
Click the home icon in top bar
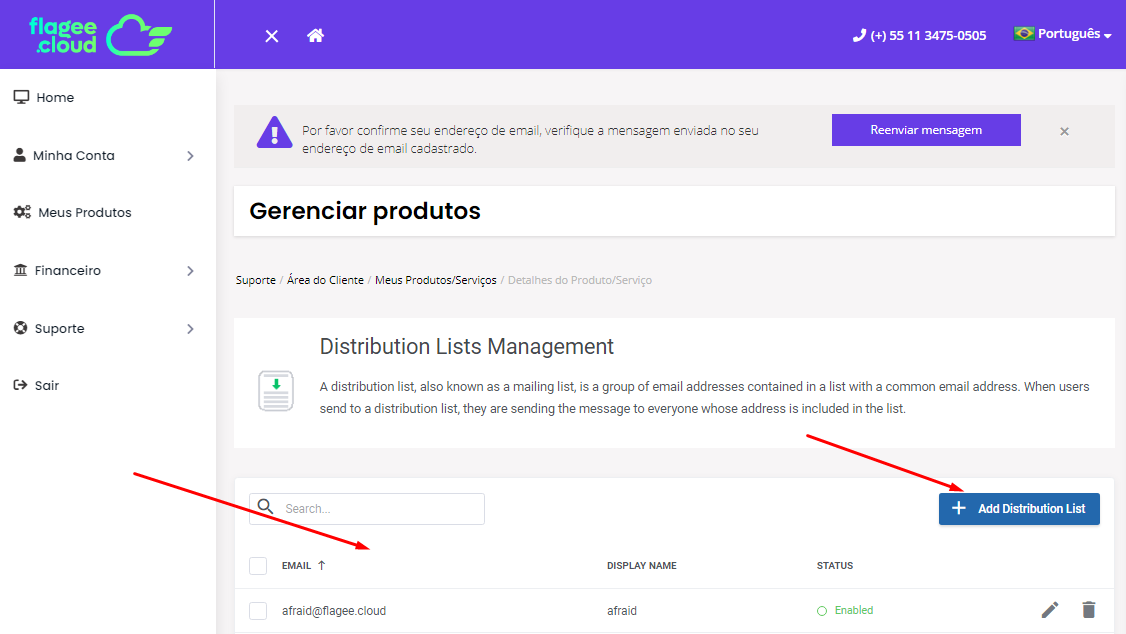pyautogui.click(x=315, y=36)
